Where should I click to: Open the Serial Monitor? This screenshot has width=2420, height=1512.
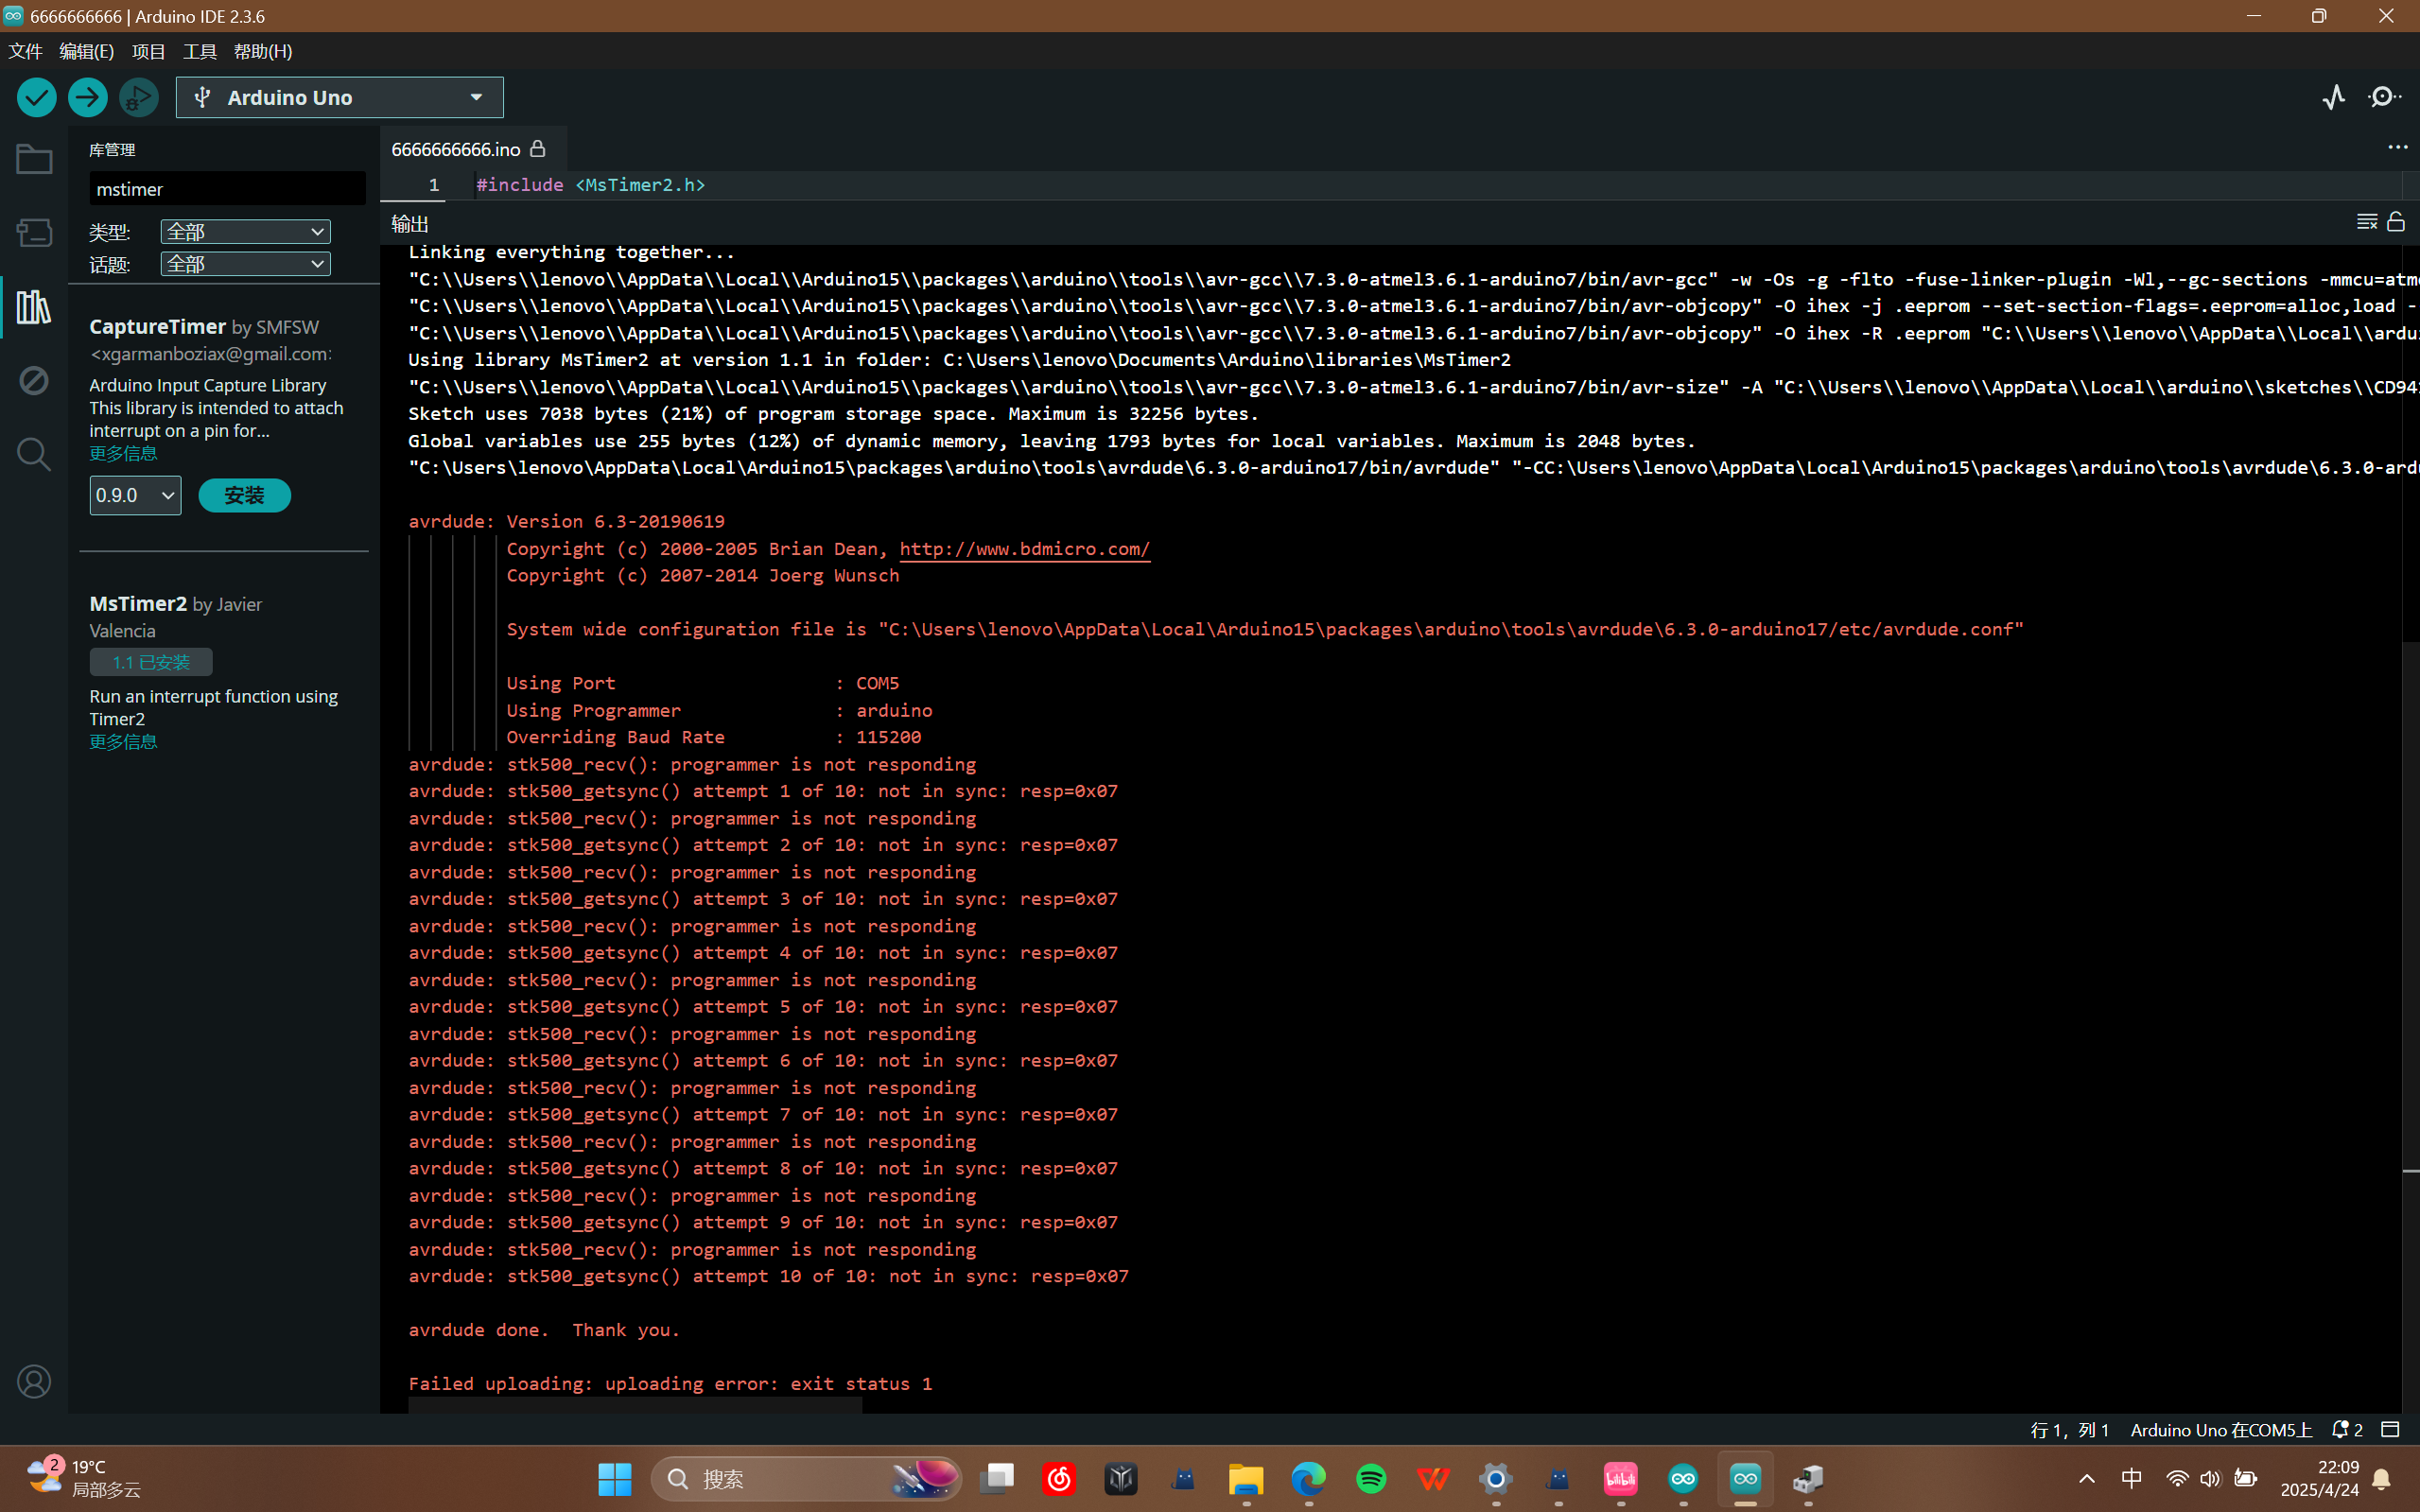[2385, 97]
